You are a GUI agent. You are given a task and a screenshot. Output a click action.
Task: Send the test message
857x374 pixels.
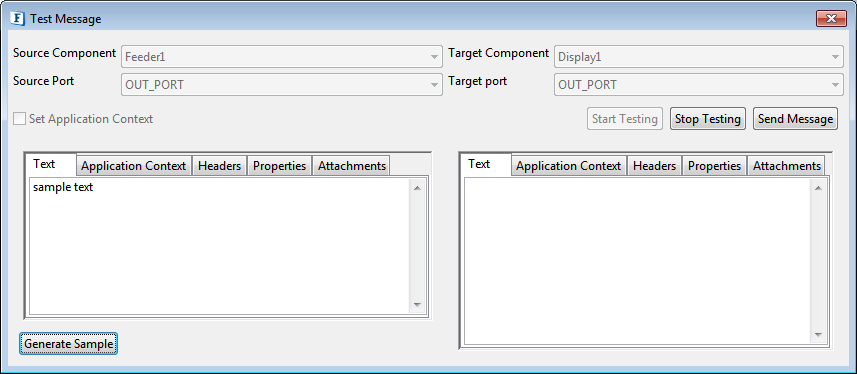pos(795,119)
